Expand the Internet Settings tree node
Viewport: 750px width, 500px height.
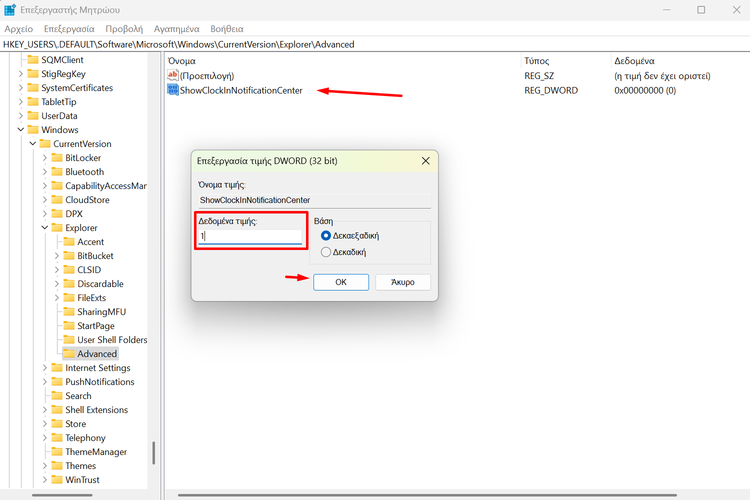coord(44,367)
